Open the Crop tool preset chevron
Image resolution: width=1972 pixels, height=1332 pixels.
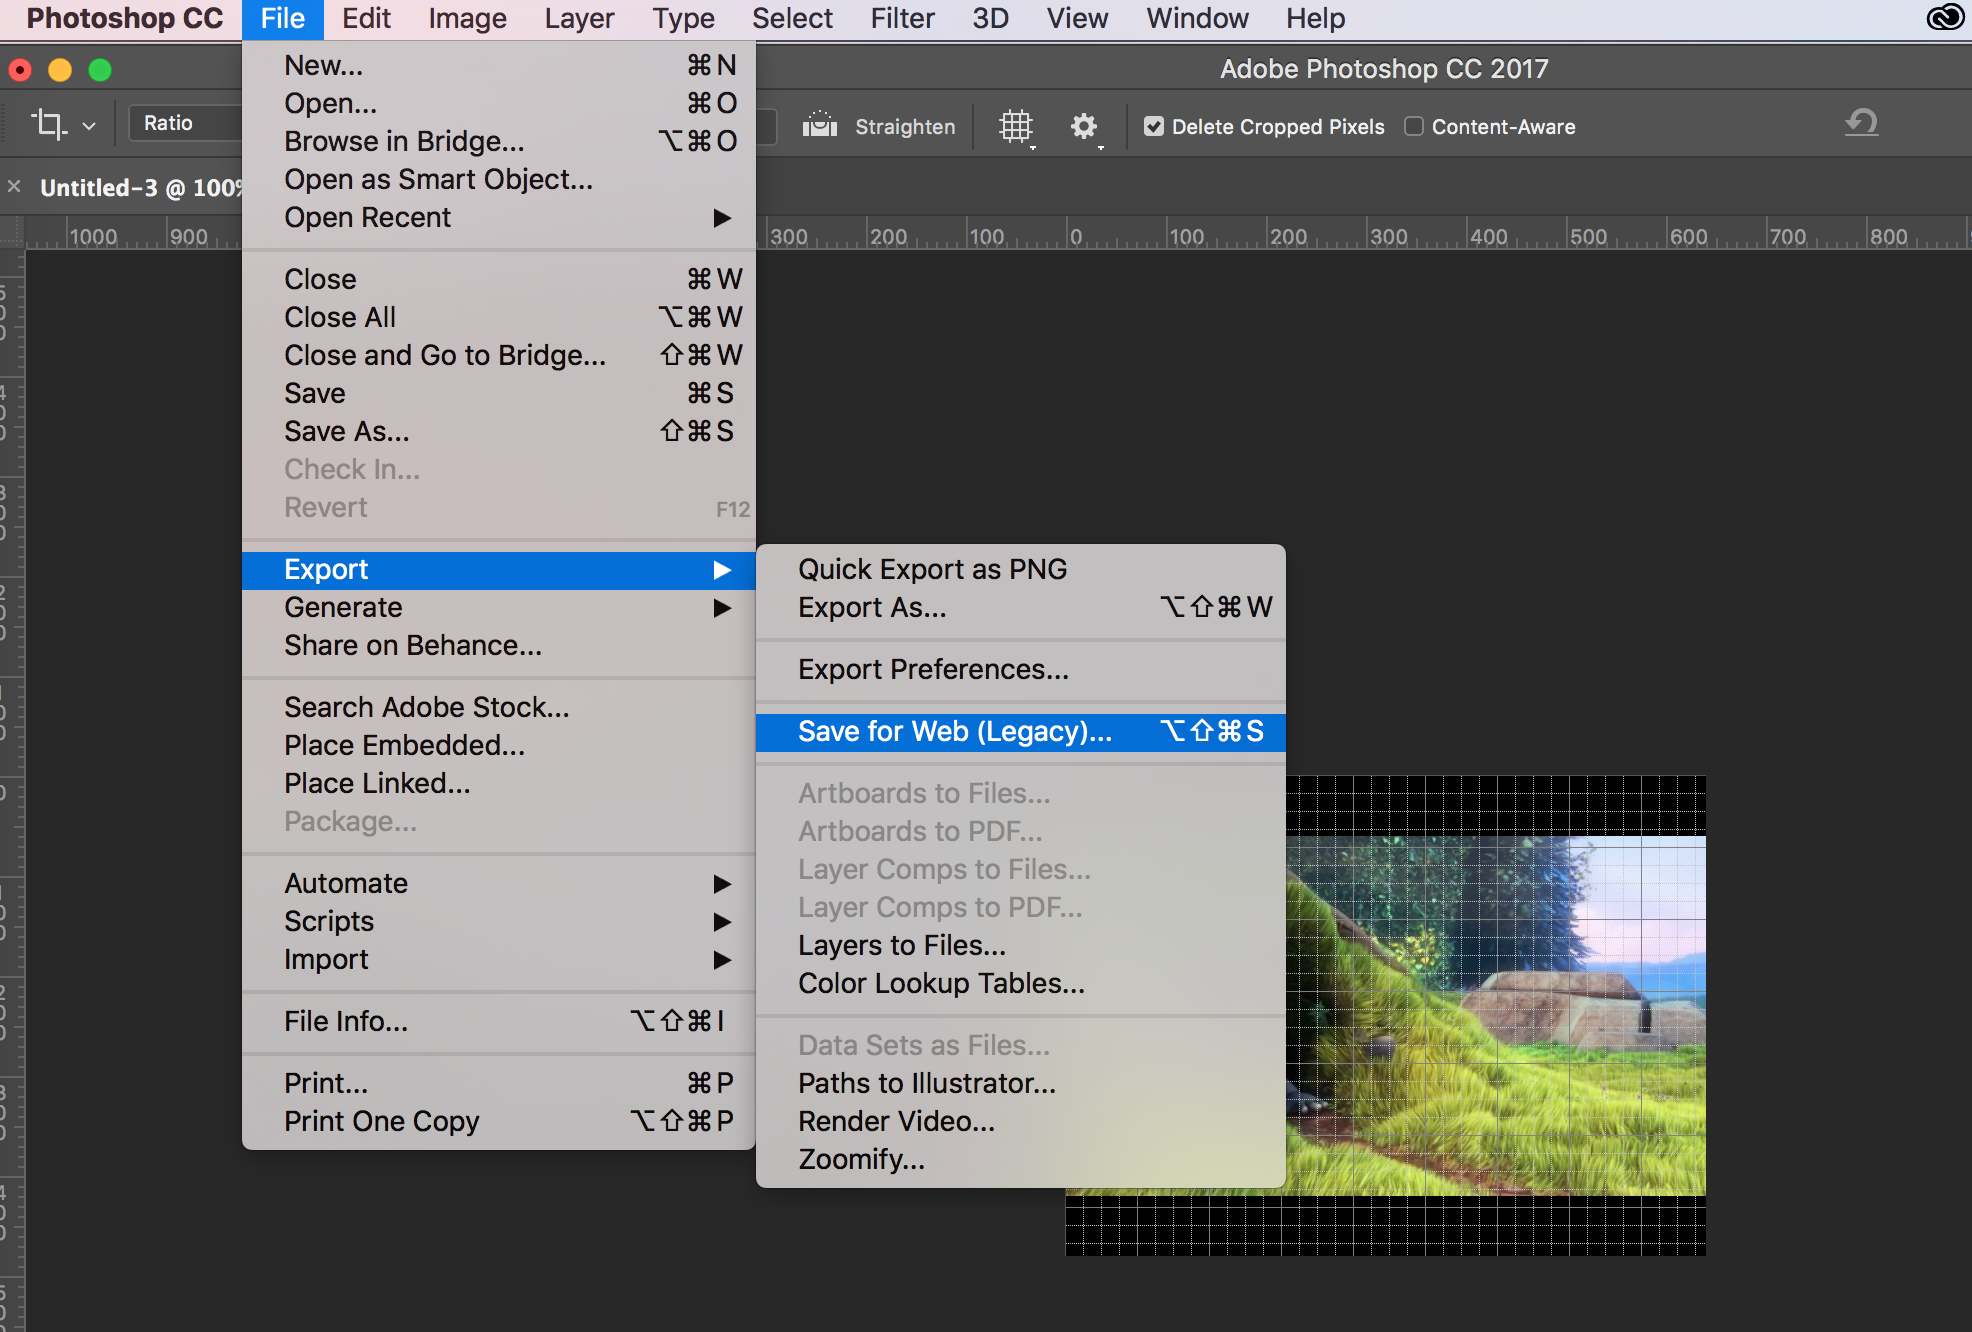(x=89, y=126)
